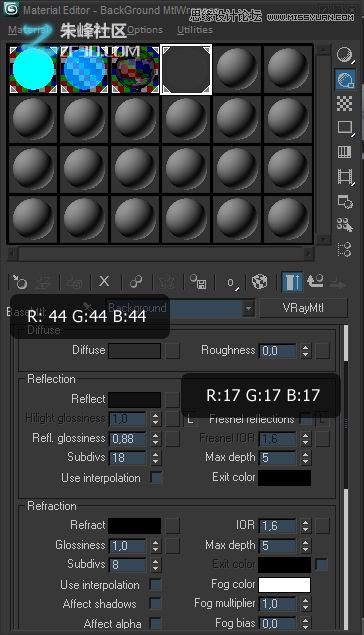The image size is (364, 635).
Task: Open the Utilities menu
Action: [195, 30]
